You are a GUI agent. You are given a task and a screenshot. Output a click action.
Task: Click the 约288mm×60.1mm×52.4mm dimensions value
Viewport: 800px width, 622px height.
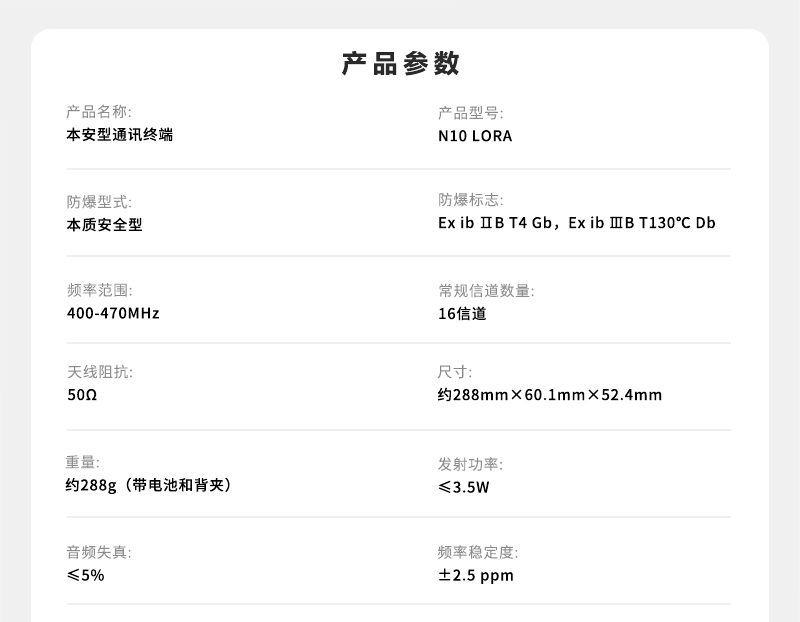[549, 395]
